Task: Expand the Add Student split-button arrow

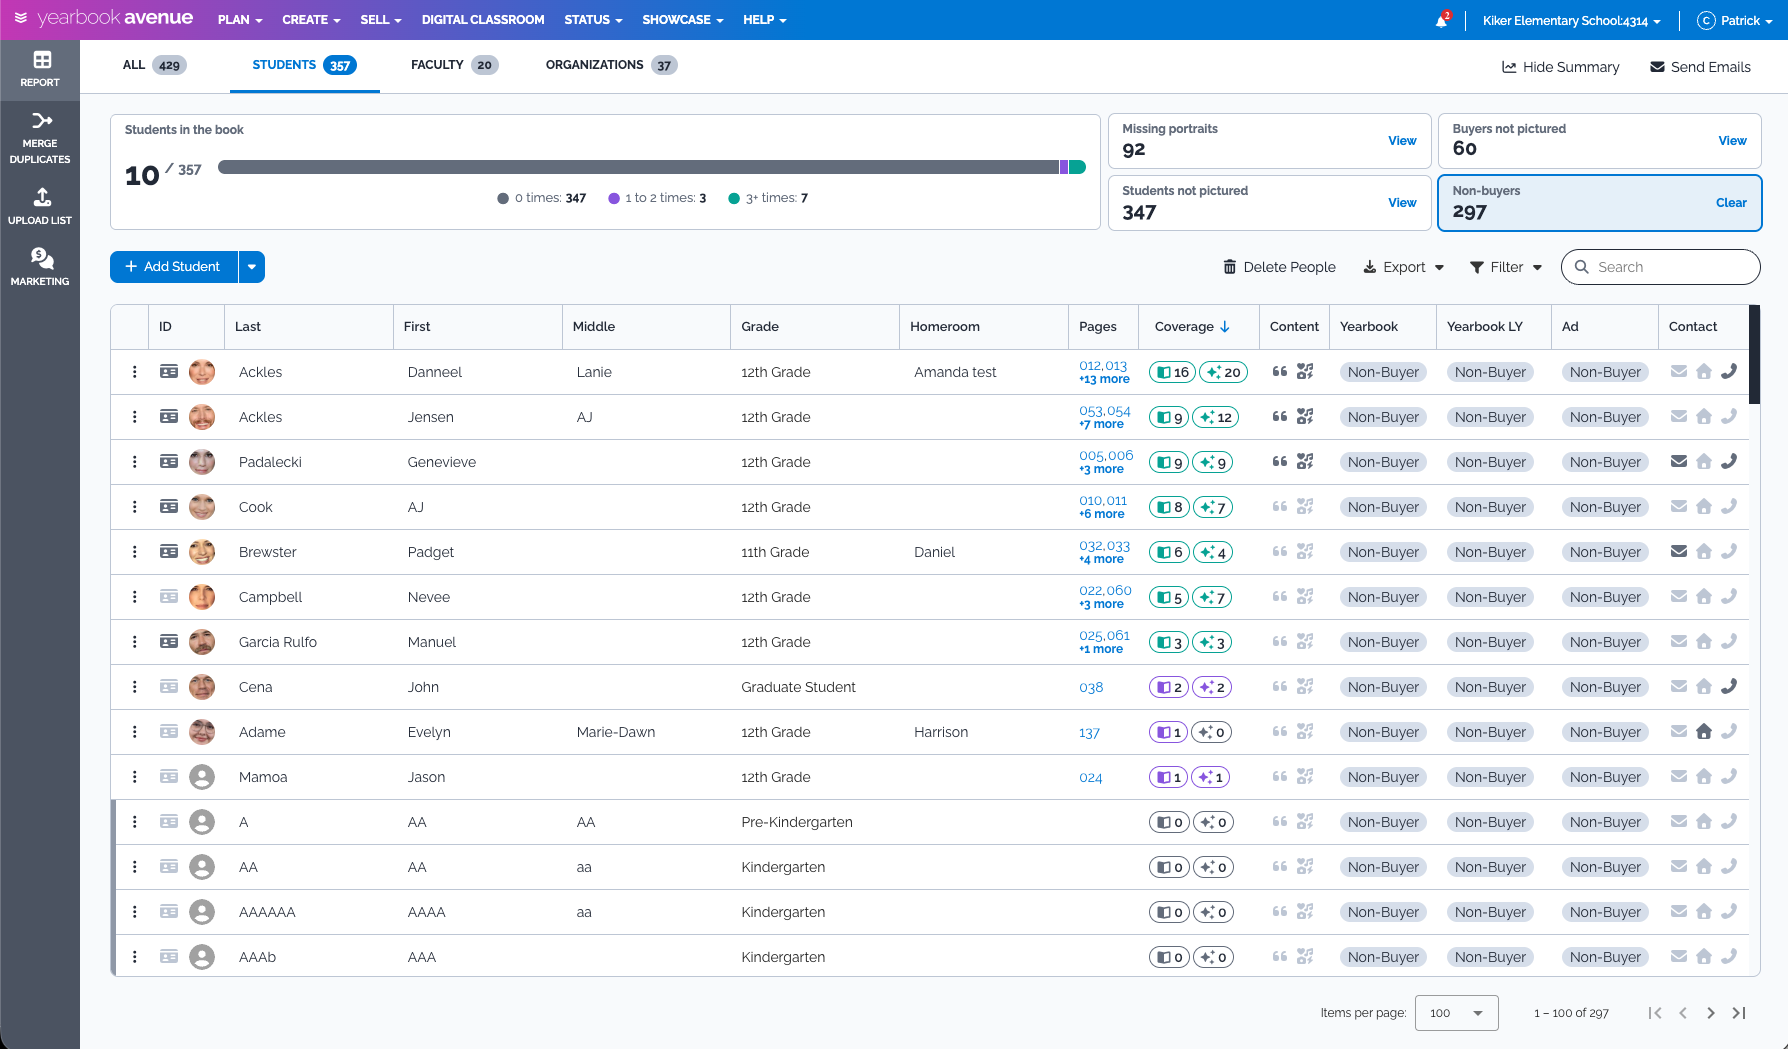Action: (252, 267)
